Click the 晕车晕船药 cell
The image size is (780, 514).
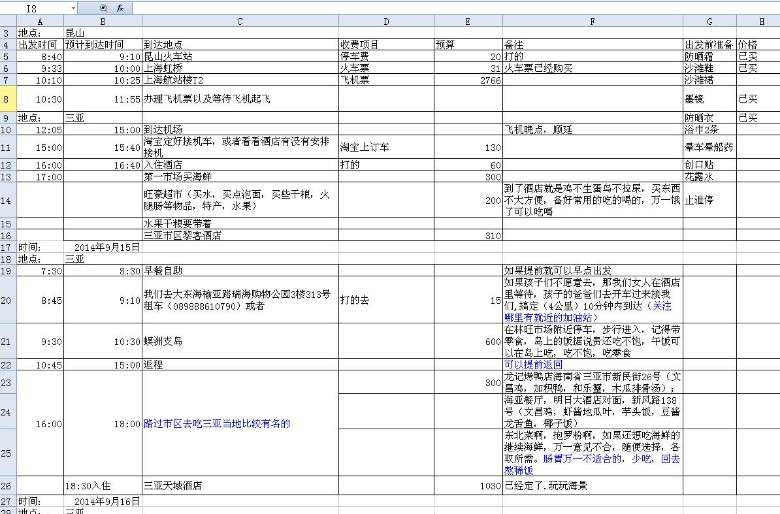(x=709, y=147)
